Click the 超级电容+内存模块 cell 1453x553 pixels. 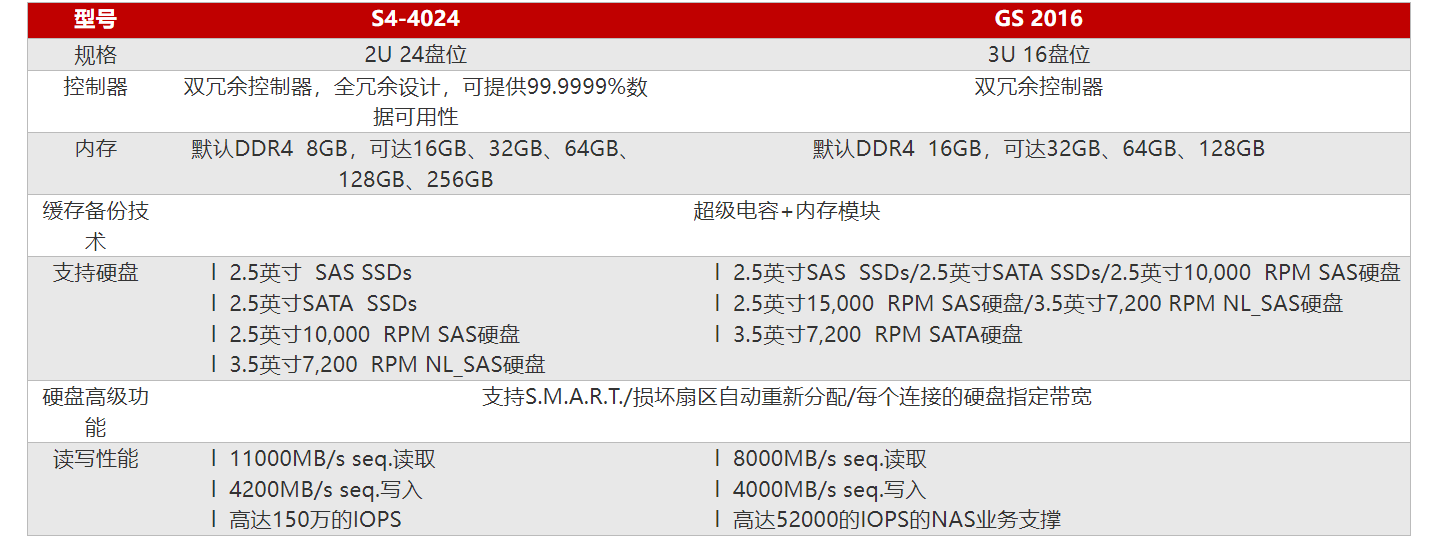click(787, 211)
